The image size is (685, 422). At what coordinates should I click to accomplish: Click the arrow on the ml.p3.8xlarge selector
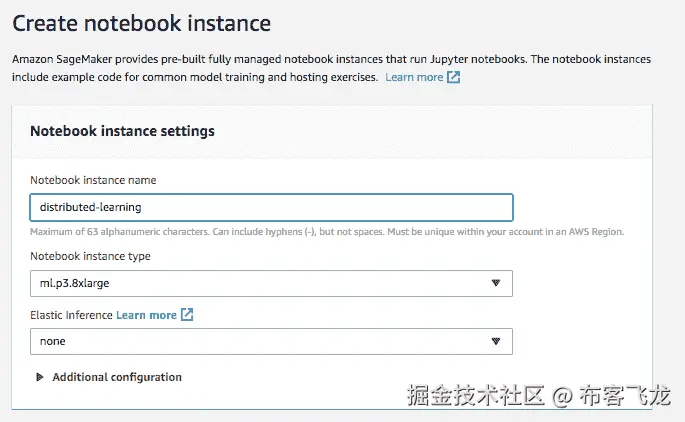pos(496,283)
